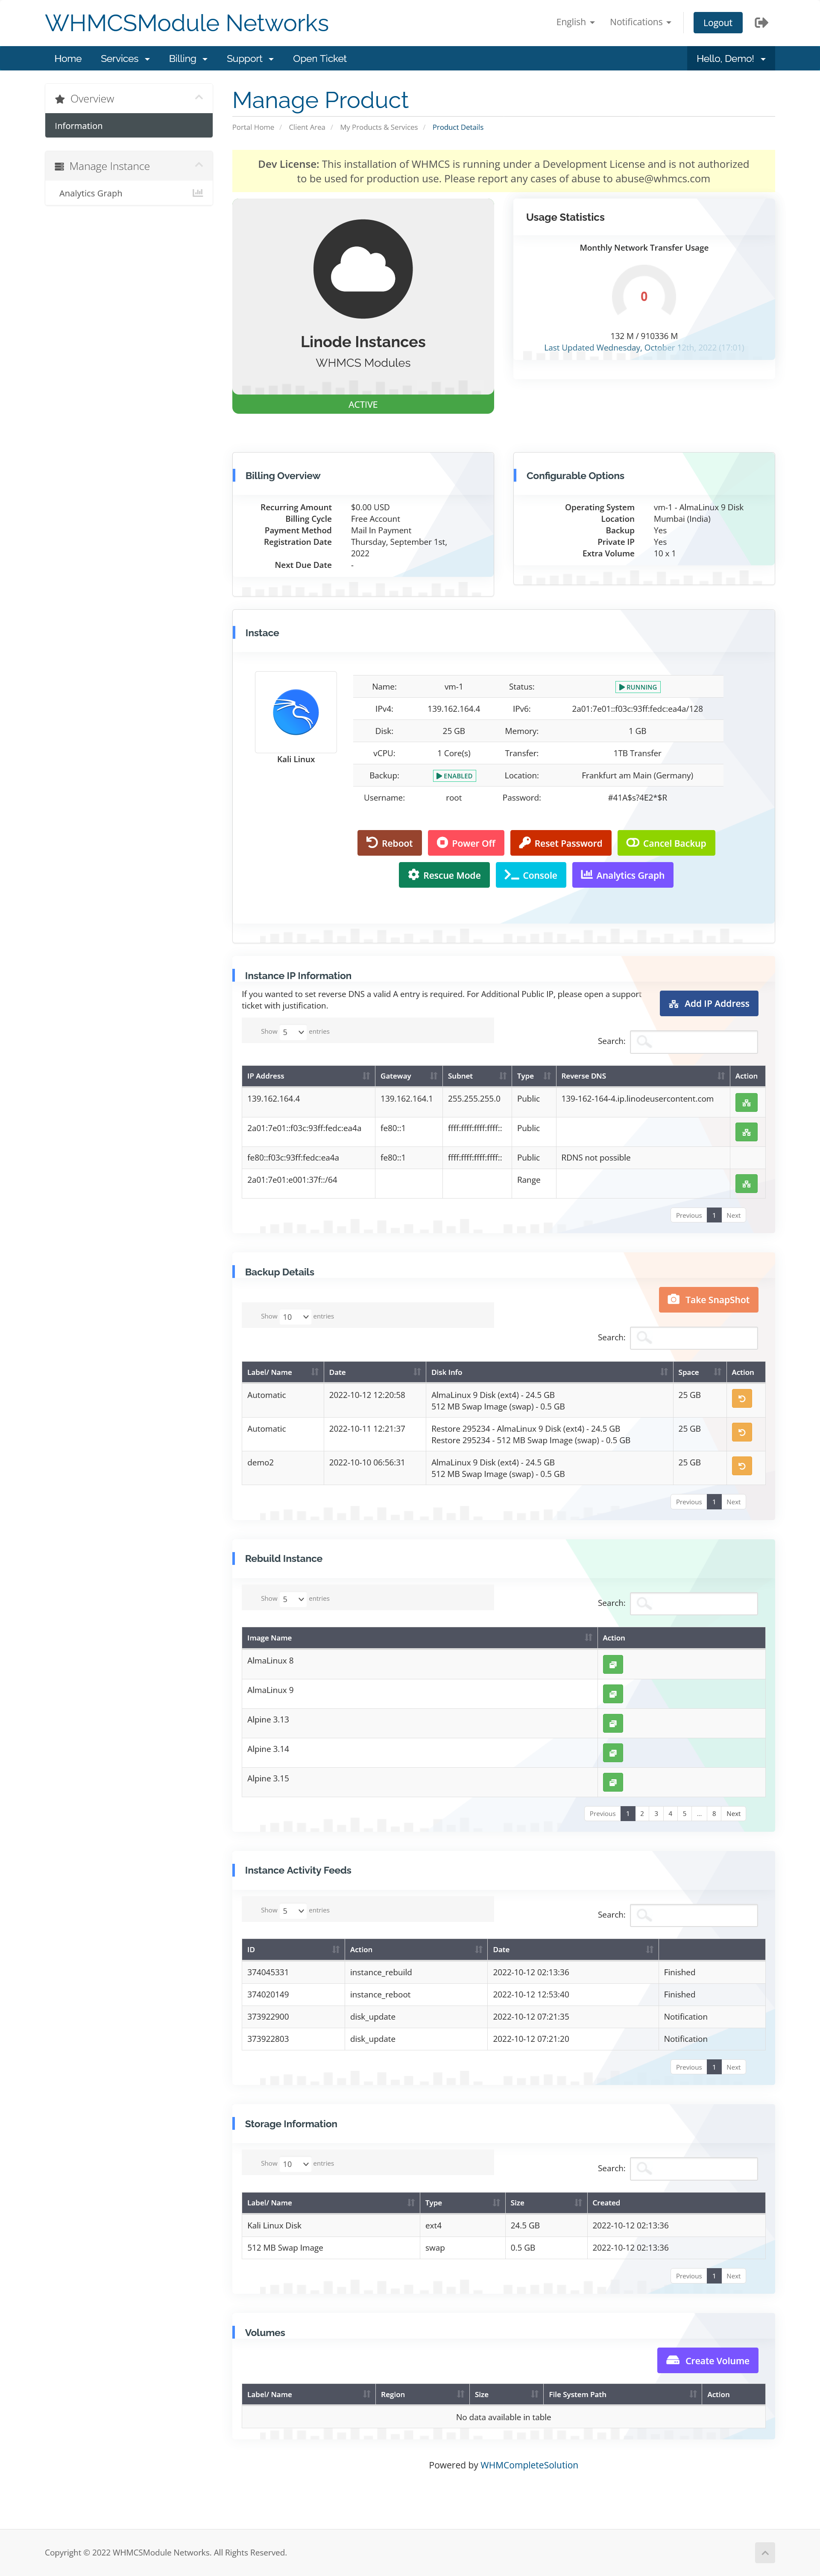Go to page 8 of Rebuild Instance

(714, 1813)
